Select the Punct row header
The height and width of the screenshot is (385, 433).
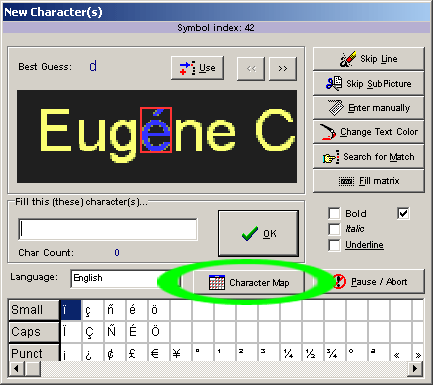pos(34,353)
